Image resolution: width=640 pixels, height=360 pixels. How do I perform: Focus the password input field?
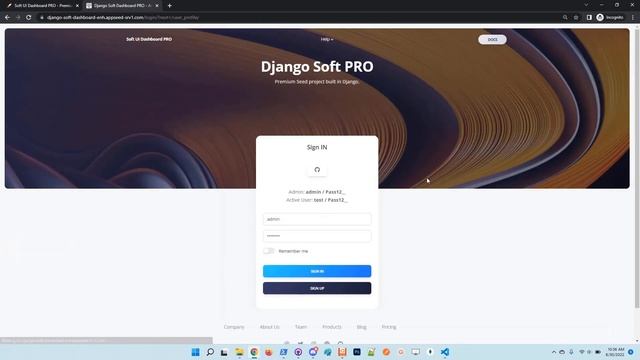click(317, 236)
